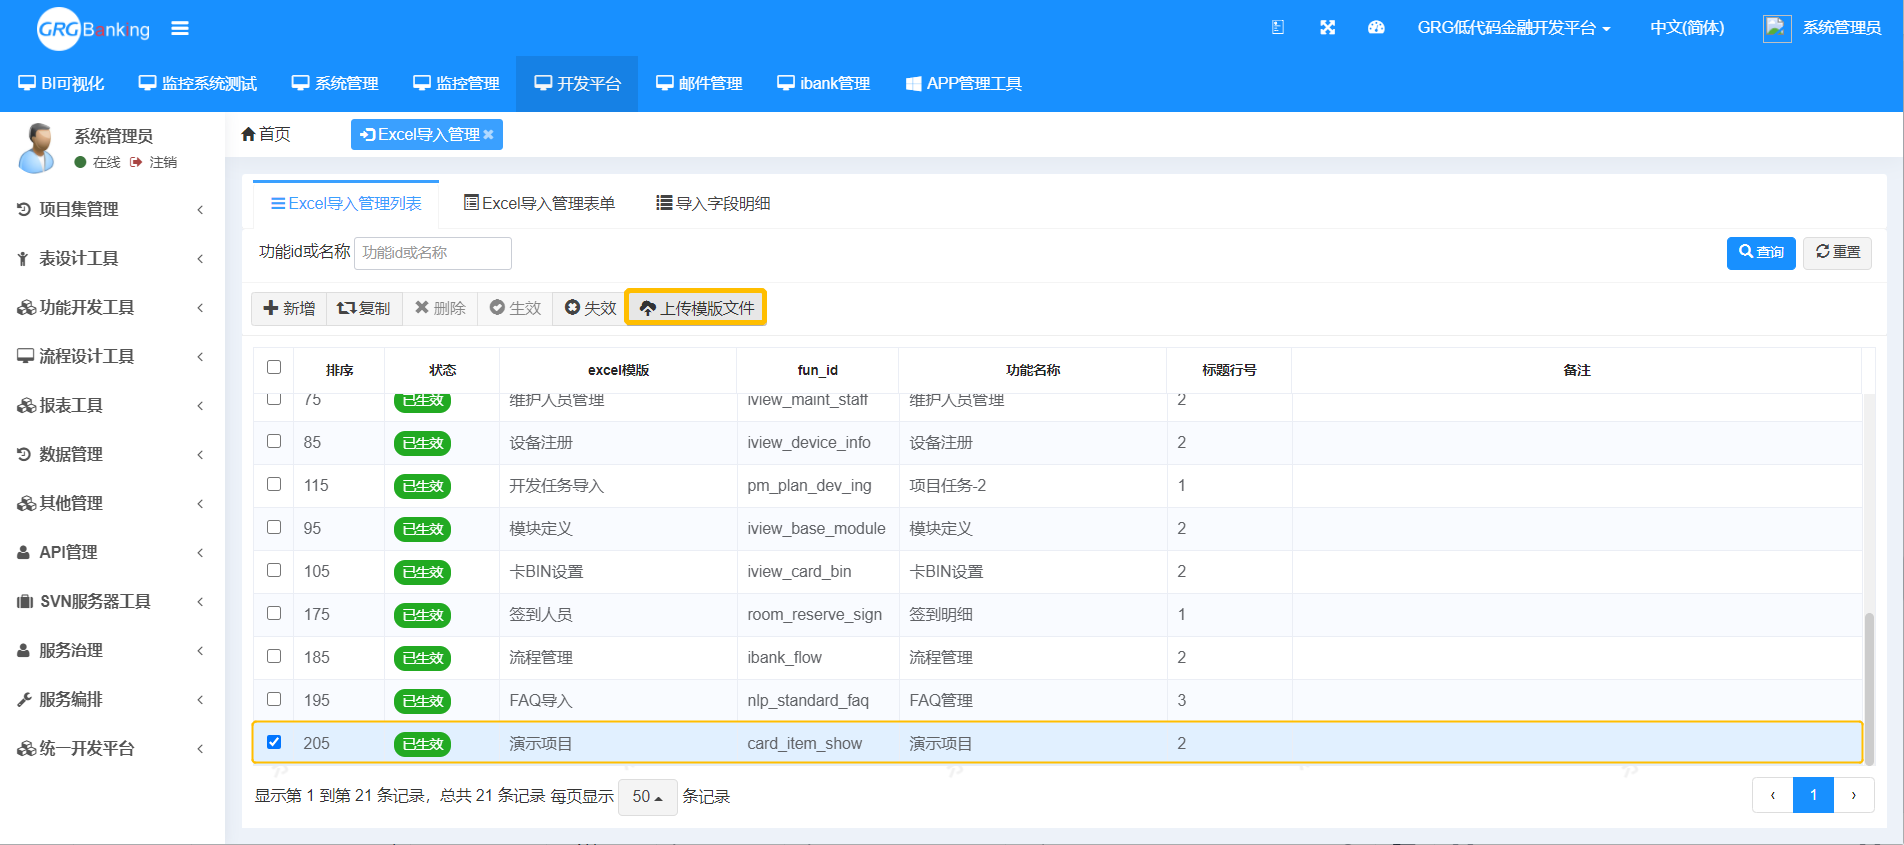Open the 系统管理 top menu
Viewport: 1904px width, 845px height.
[x=335, y=84]
